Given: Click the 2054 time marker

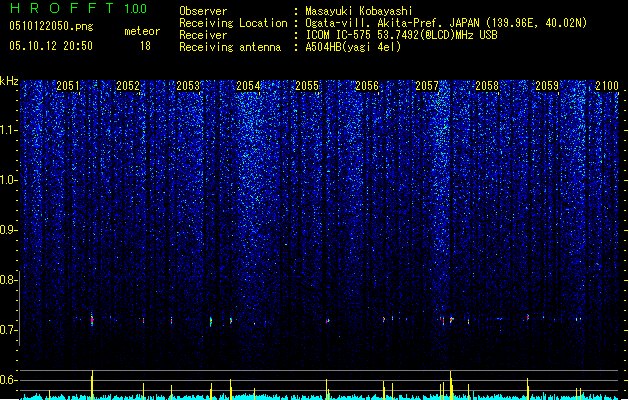Looking at the screenshot, I should [x=248, y=86].
